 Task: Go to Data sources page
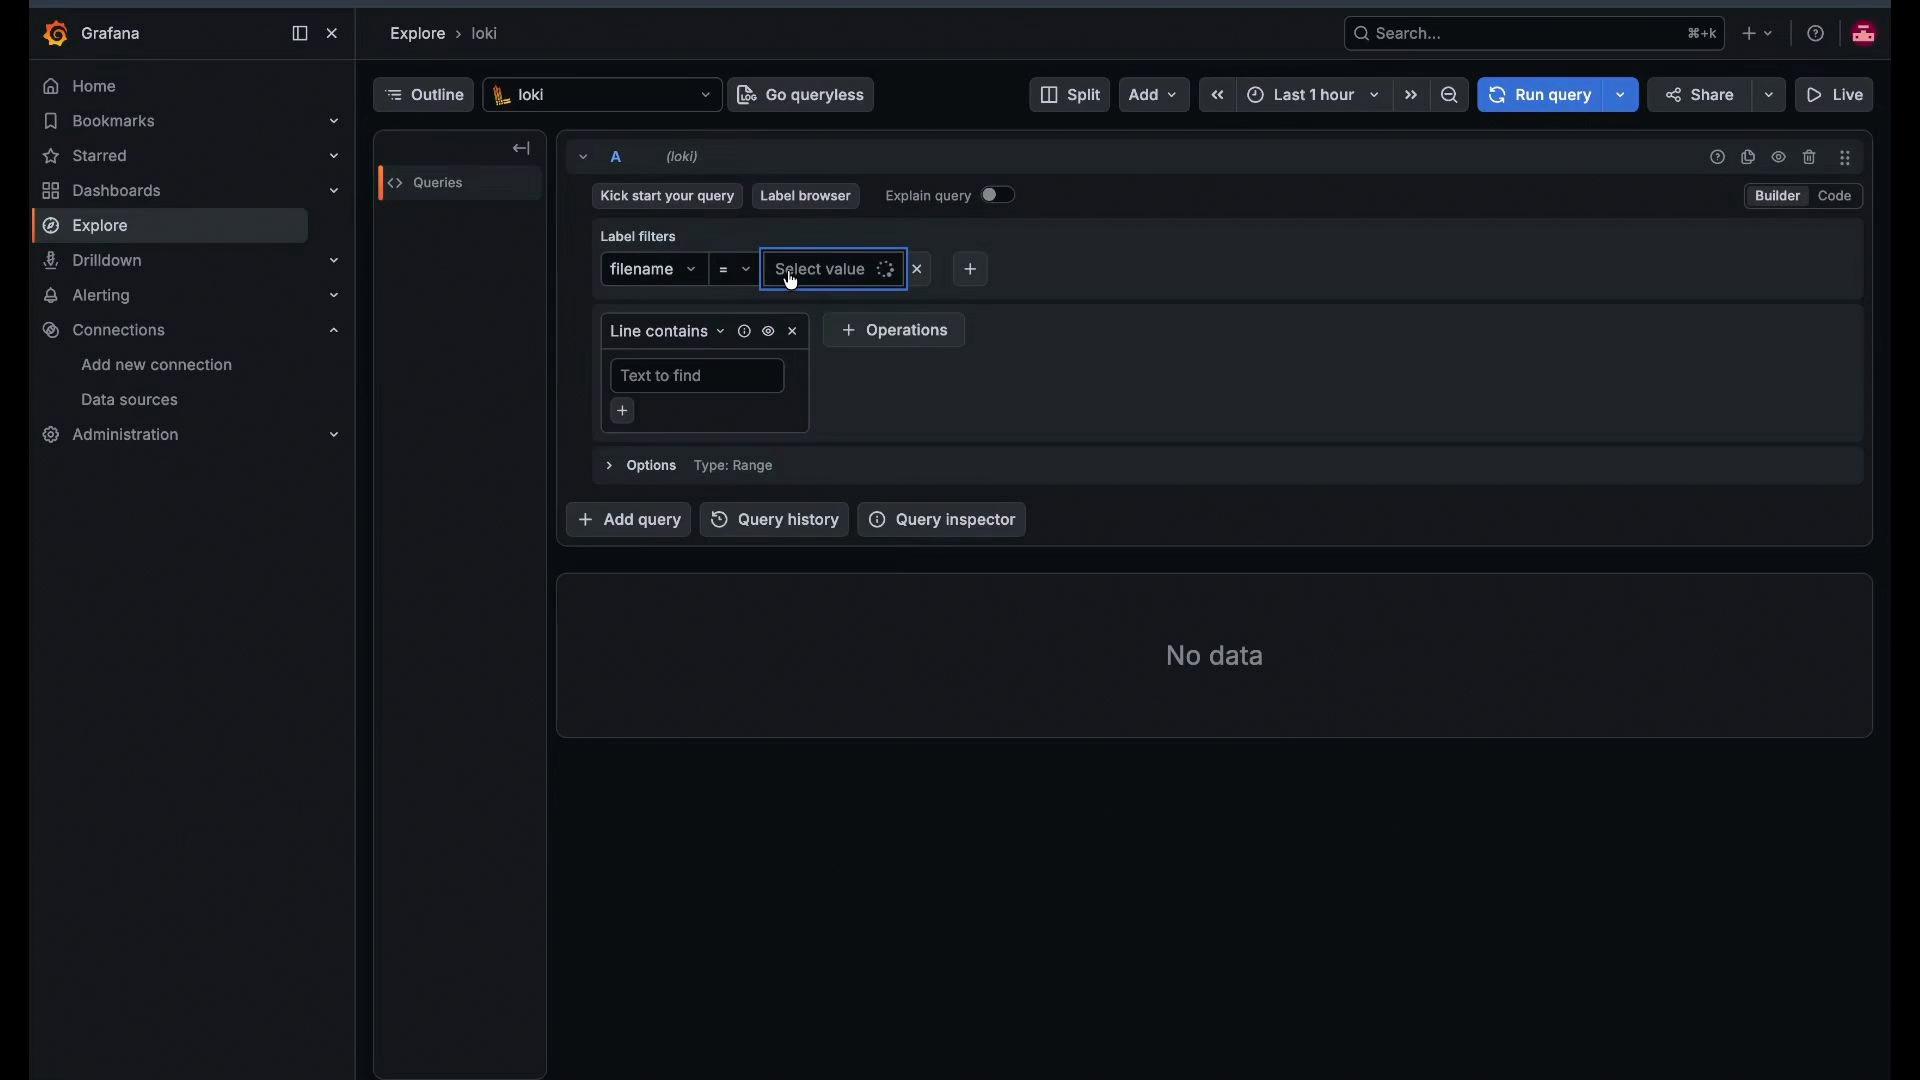pyautogui.click(x=130, y=400)
